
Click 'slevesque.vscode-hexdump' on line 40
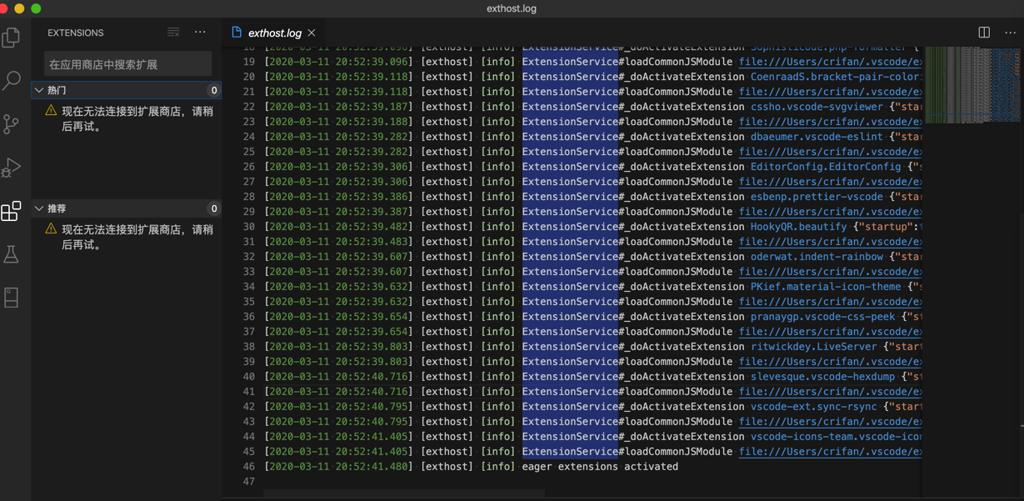pos(823,376)
